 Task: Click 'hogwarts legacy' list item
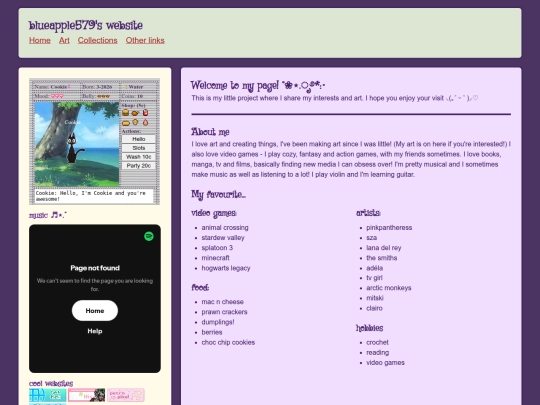226,268
